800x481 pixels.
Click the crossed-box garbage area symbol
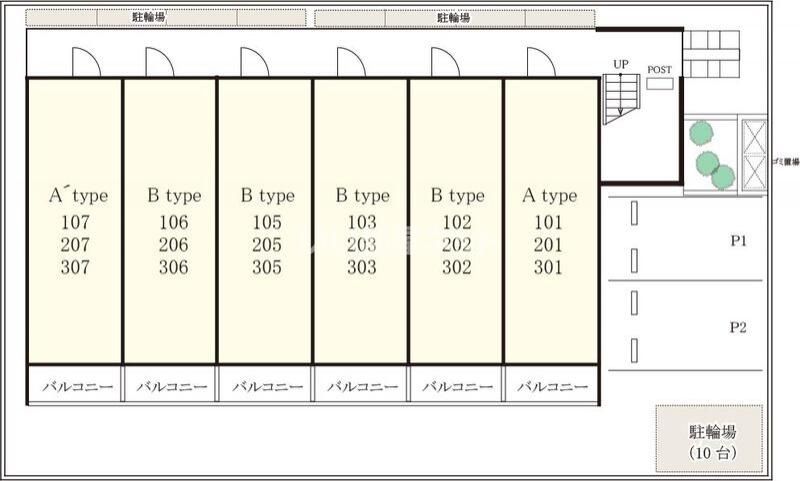pos(754,155)
